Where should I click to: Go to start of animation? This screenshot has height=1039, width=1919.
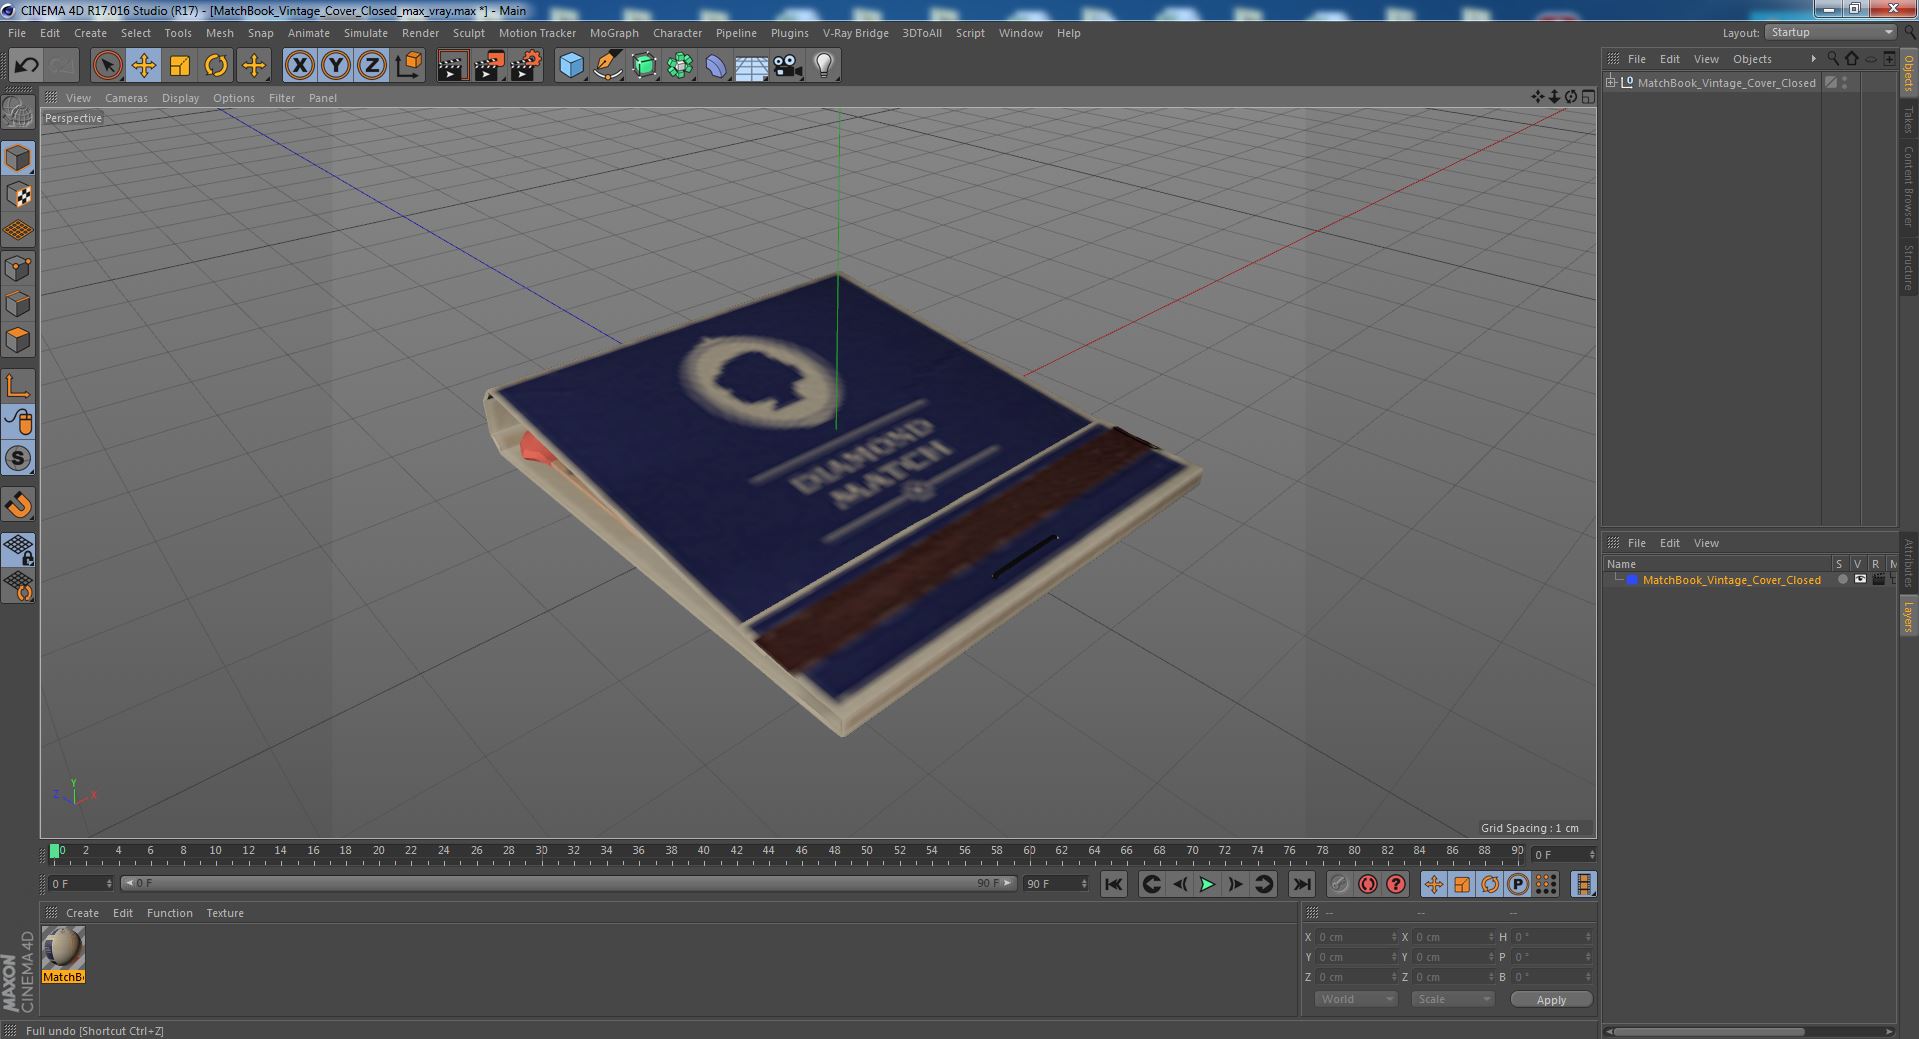click(x=1114, y=884)
